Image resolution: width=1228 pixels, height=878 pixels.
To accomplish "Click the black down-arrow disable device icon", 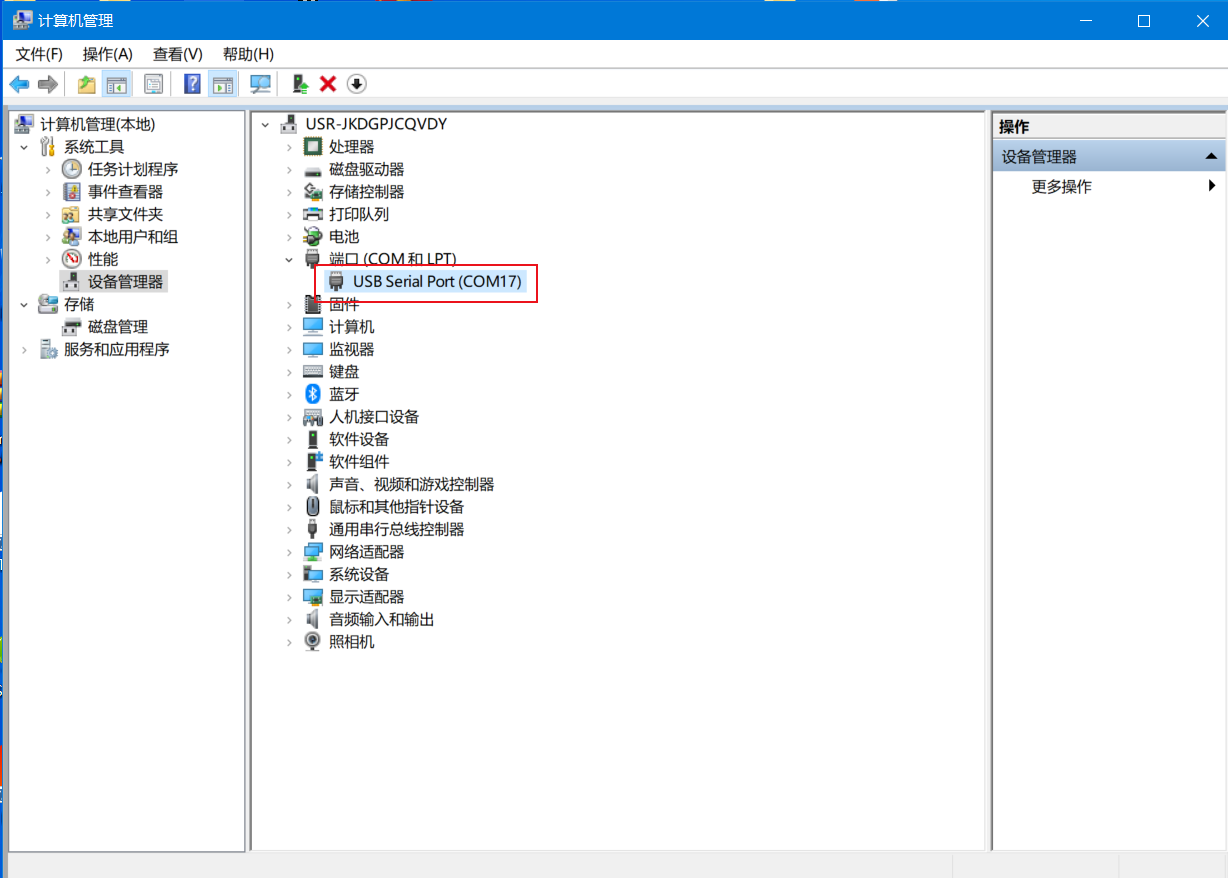I will pyautogui.click(x=356, y=84).
